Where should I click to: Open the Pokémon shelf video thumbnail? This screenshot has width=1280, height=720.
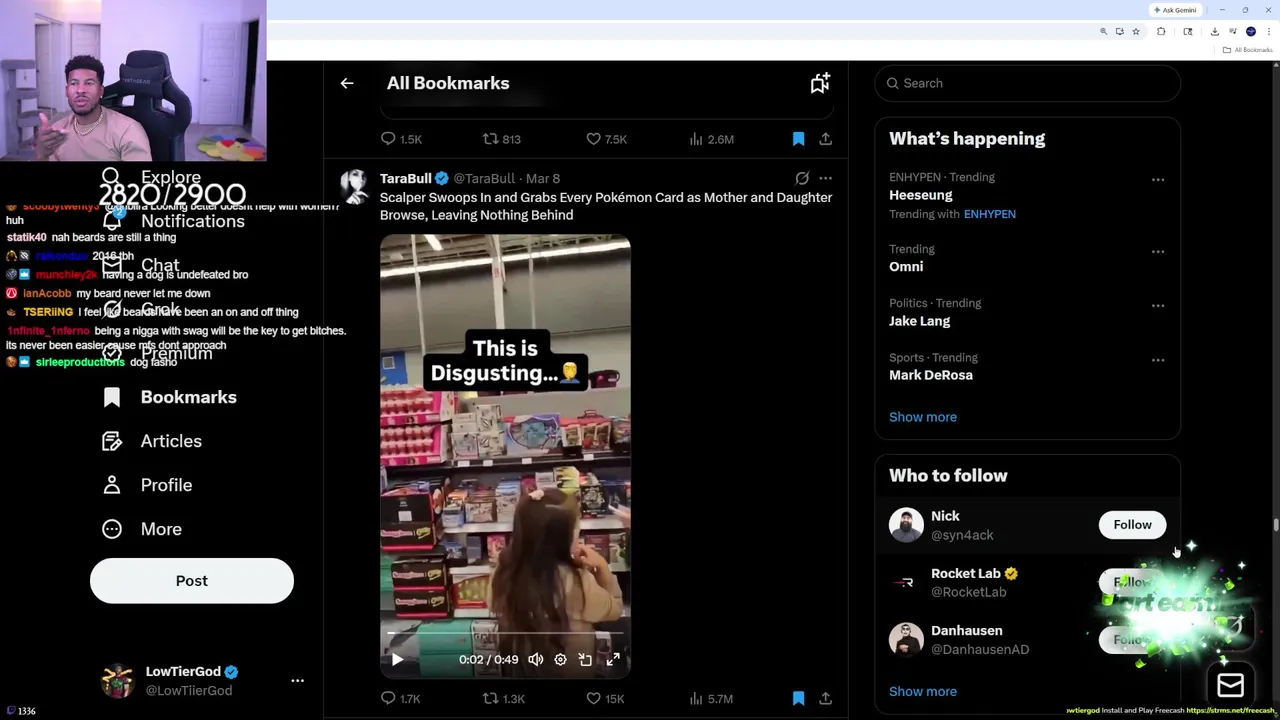click(x=505, y=455)
